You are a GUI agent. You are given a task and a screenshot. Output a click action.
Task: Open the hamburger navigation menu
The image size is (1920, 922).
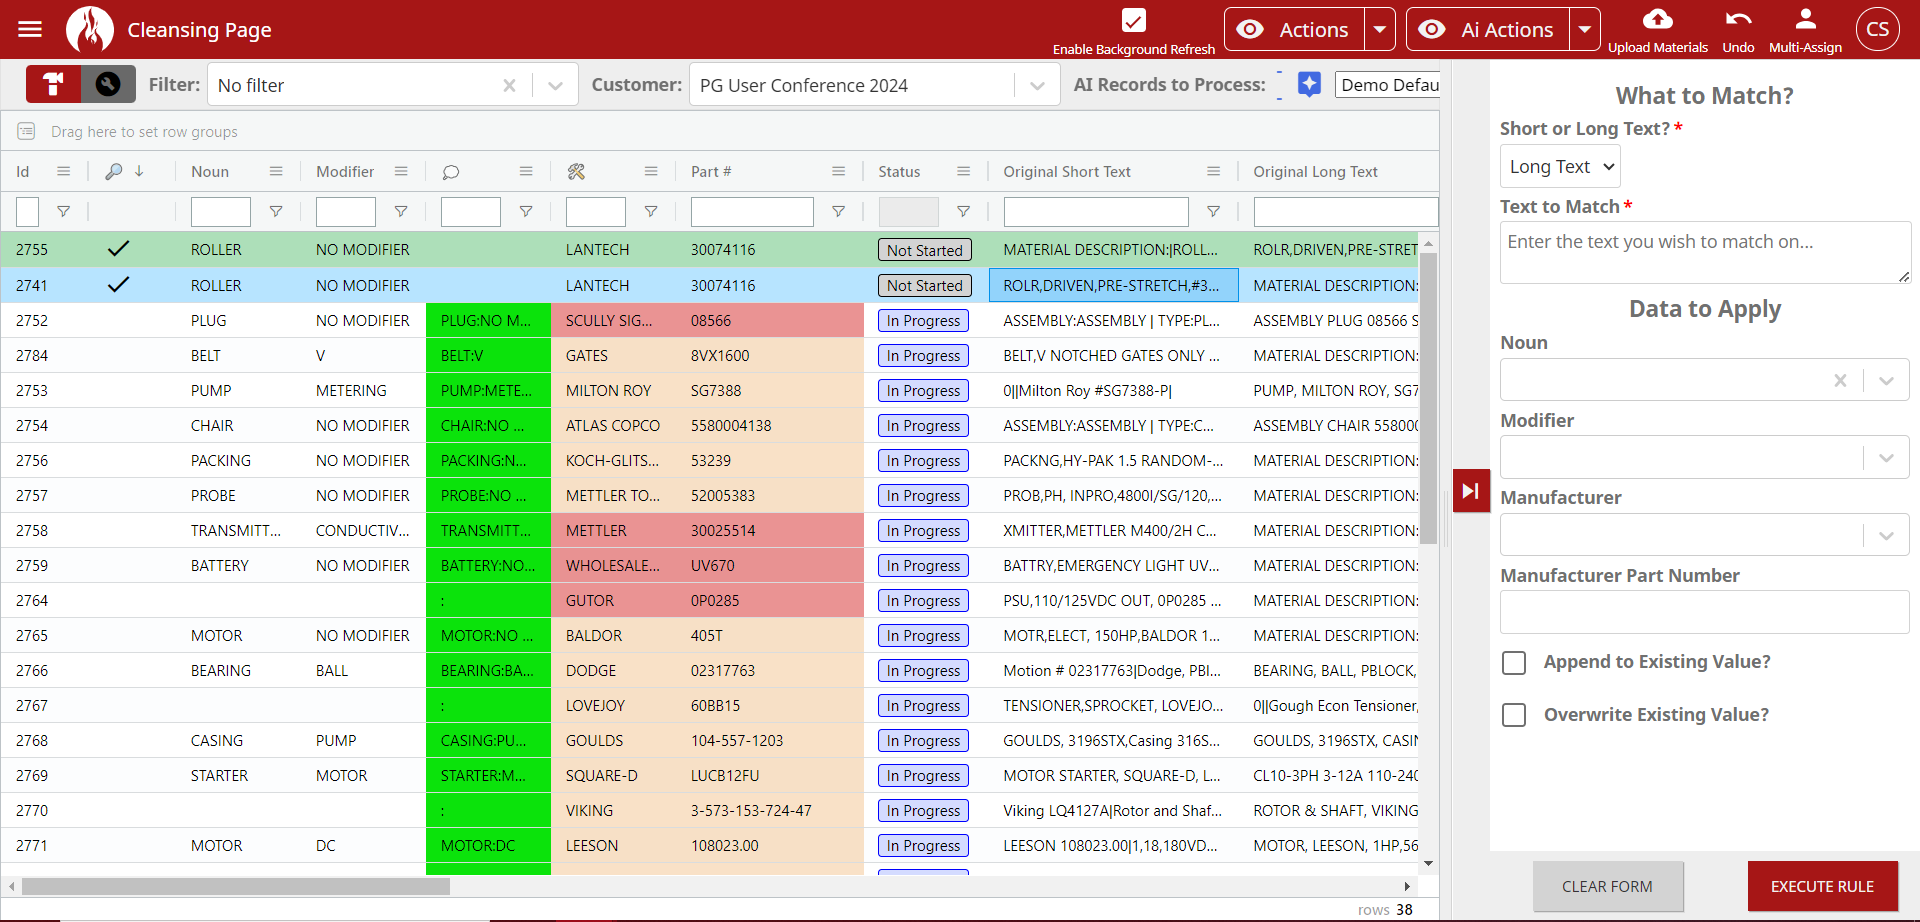click(x=30, y=28)
